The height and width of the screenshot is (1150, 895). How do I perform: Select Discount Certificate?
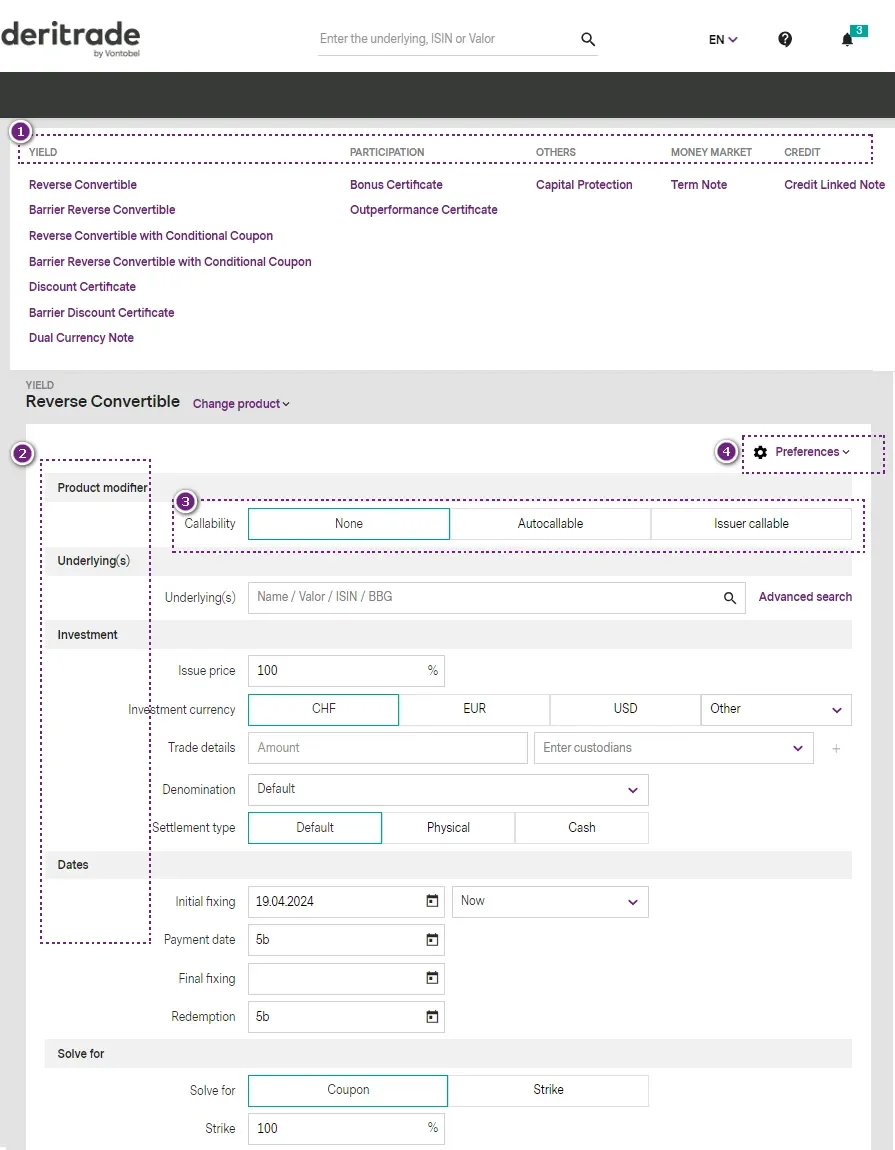pos(82,287)
